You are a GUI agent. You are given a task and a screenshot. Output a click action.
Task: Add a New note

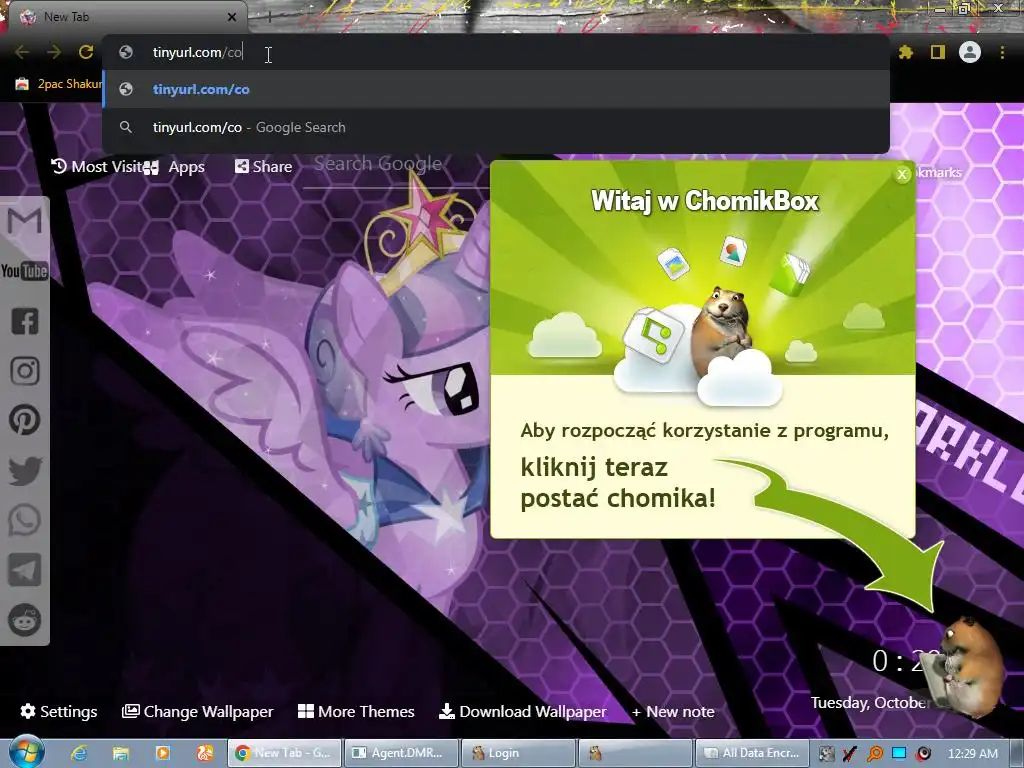673,711
